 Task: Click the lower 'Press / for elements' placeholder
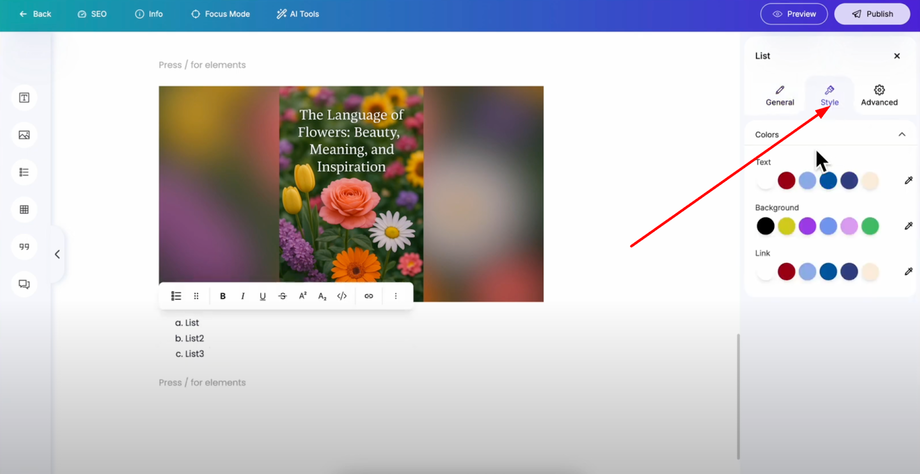click(202, 382)
